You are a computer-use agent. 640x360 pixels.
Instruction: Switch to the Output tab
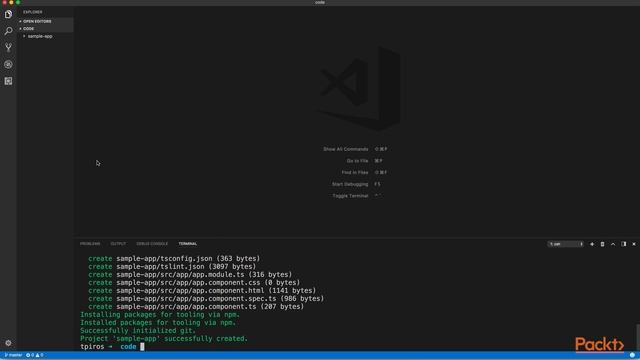point(118,244)
